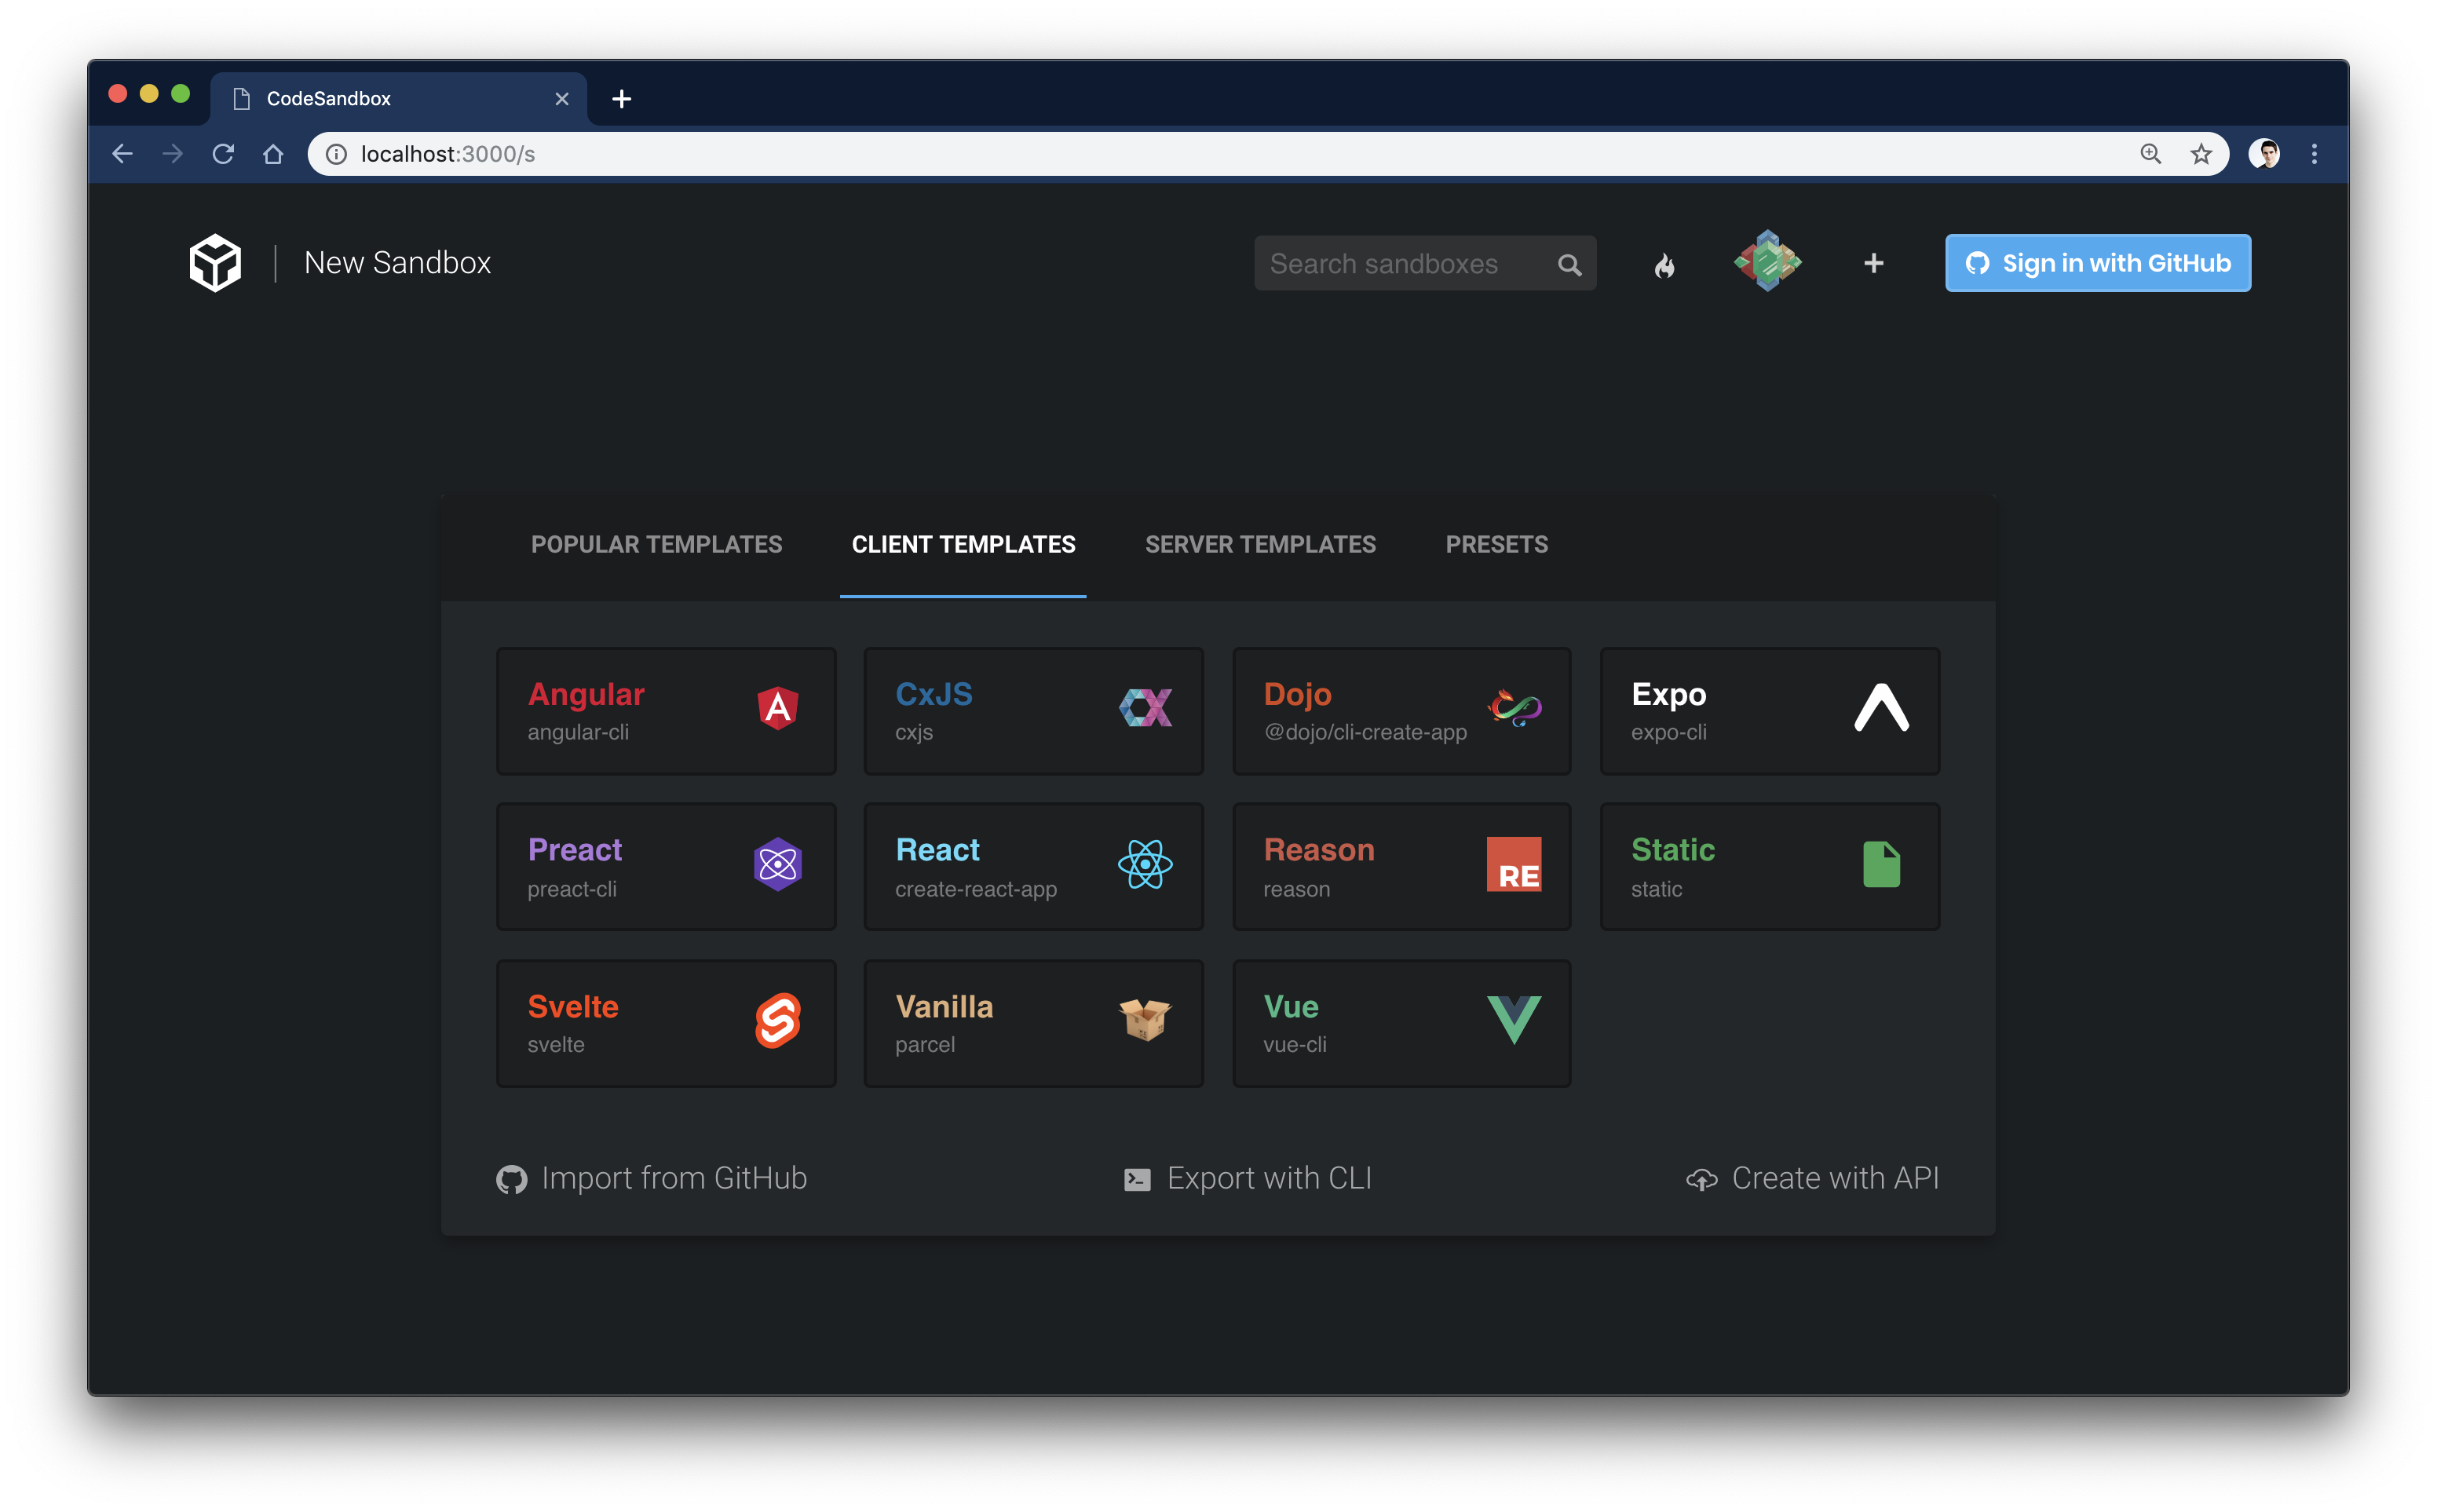Click Export with CLI link
The image size is (2437, 1512).
coord(1248,1178)
